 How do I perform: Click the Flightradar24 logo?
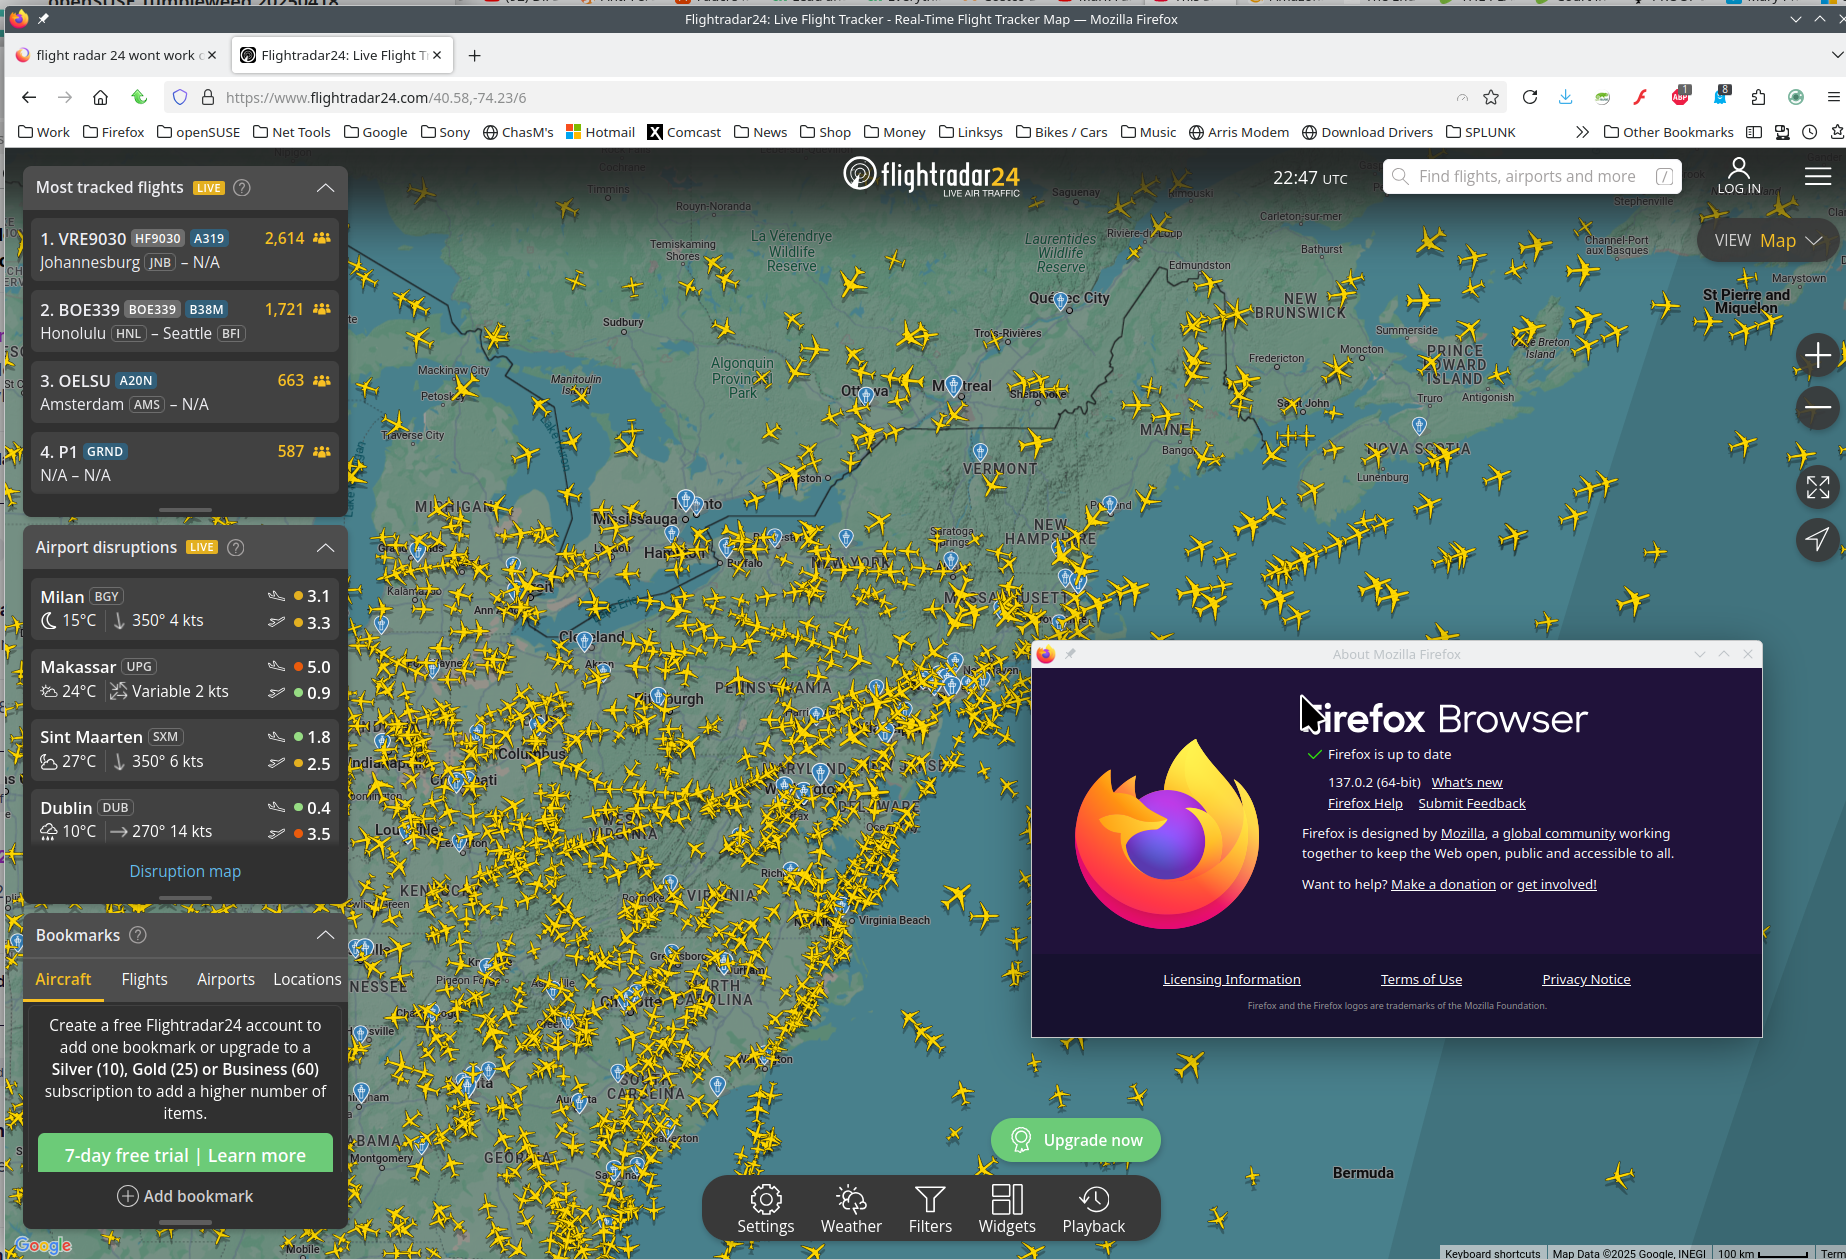(931, 176)
